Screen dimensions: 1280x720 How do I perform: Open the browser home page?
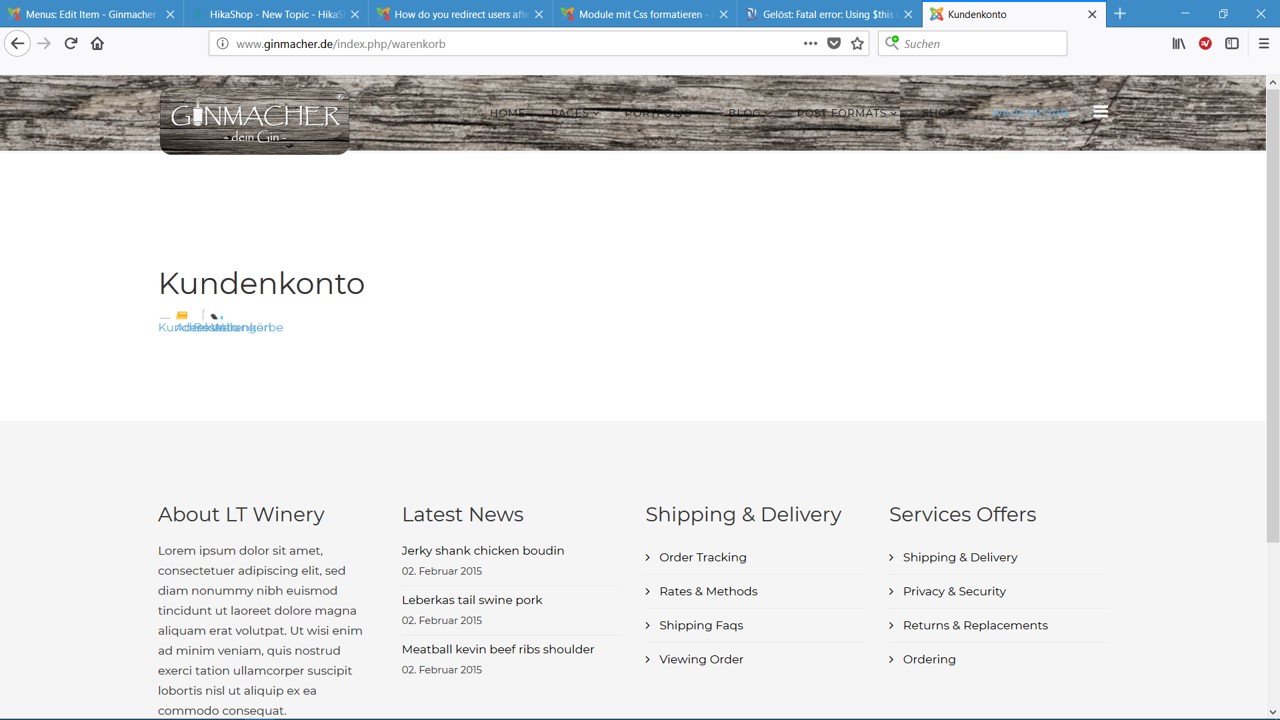(x=97, y=43)
